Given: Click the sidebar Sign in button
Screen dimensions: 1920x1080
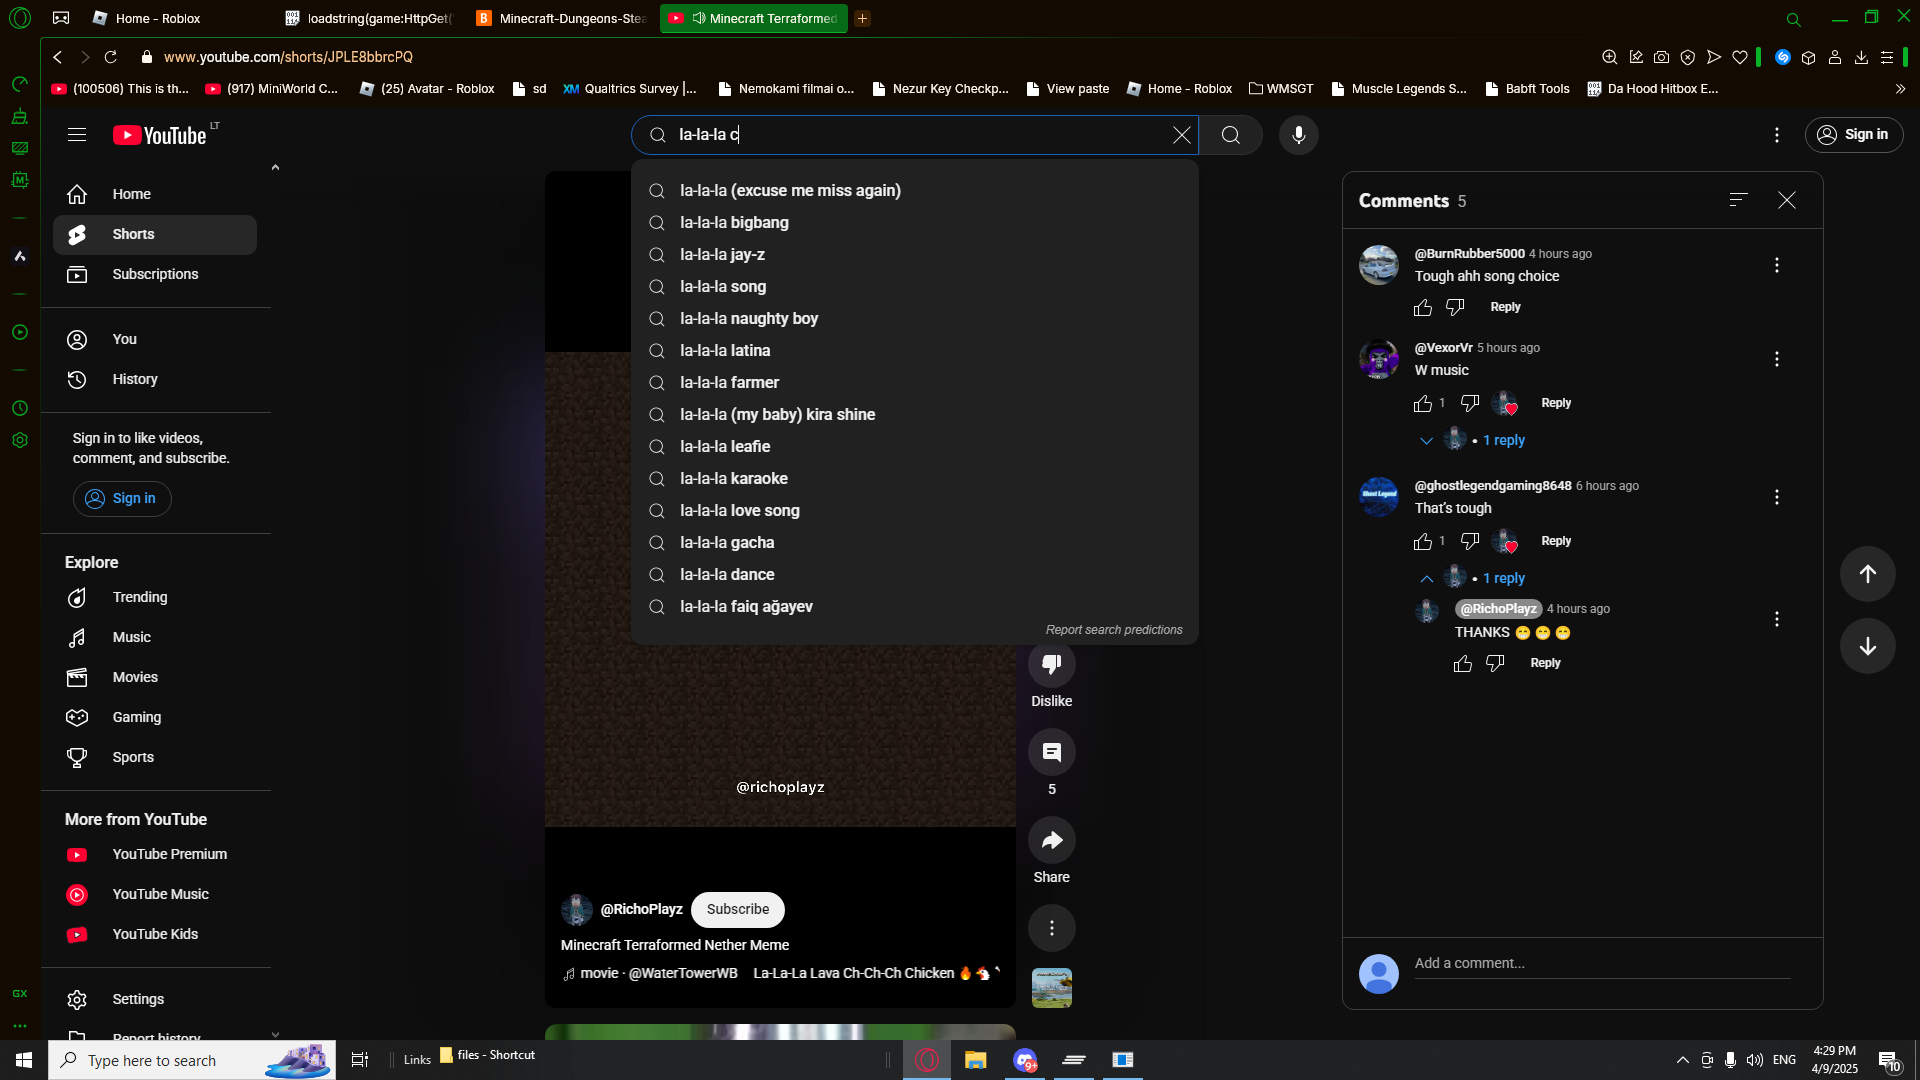Looking at the screenshot, I should [122, 499].
